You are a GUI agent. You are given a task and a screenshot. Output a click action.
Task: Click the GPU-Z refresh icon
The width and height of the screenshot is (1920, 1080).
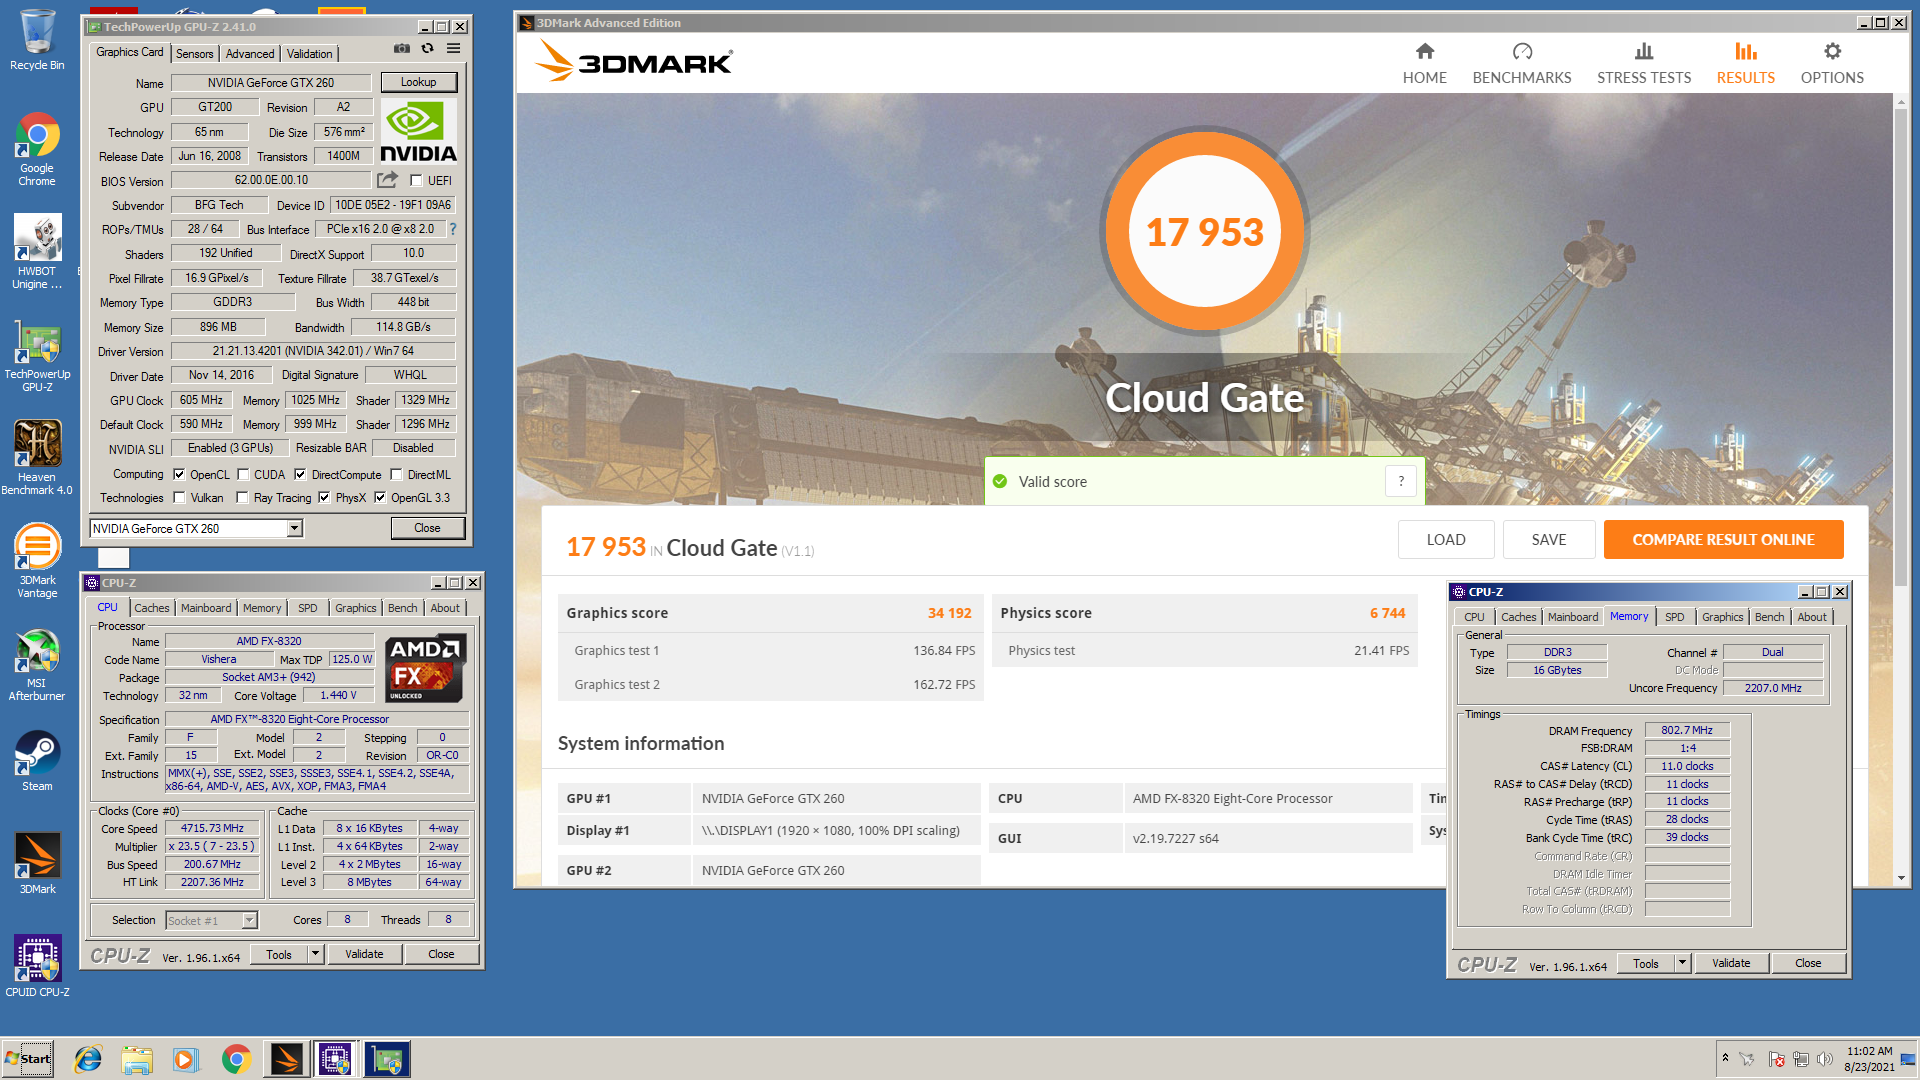click(427, 48)
